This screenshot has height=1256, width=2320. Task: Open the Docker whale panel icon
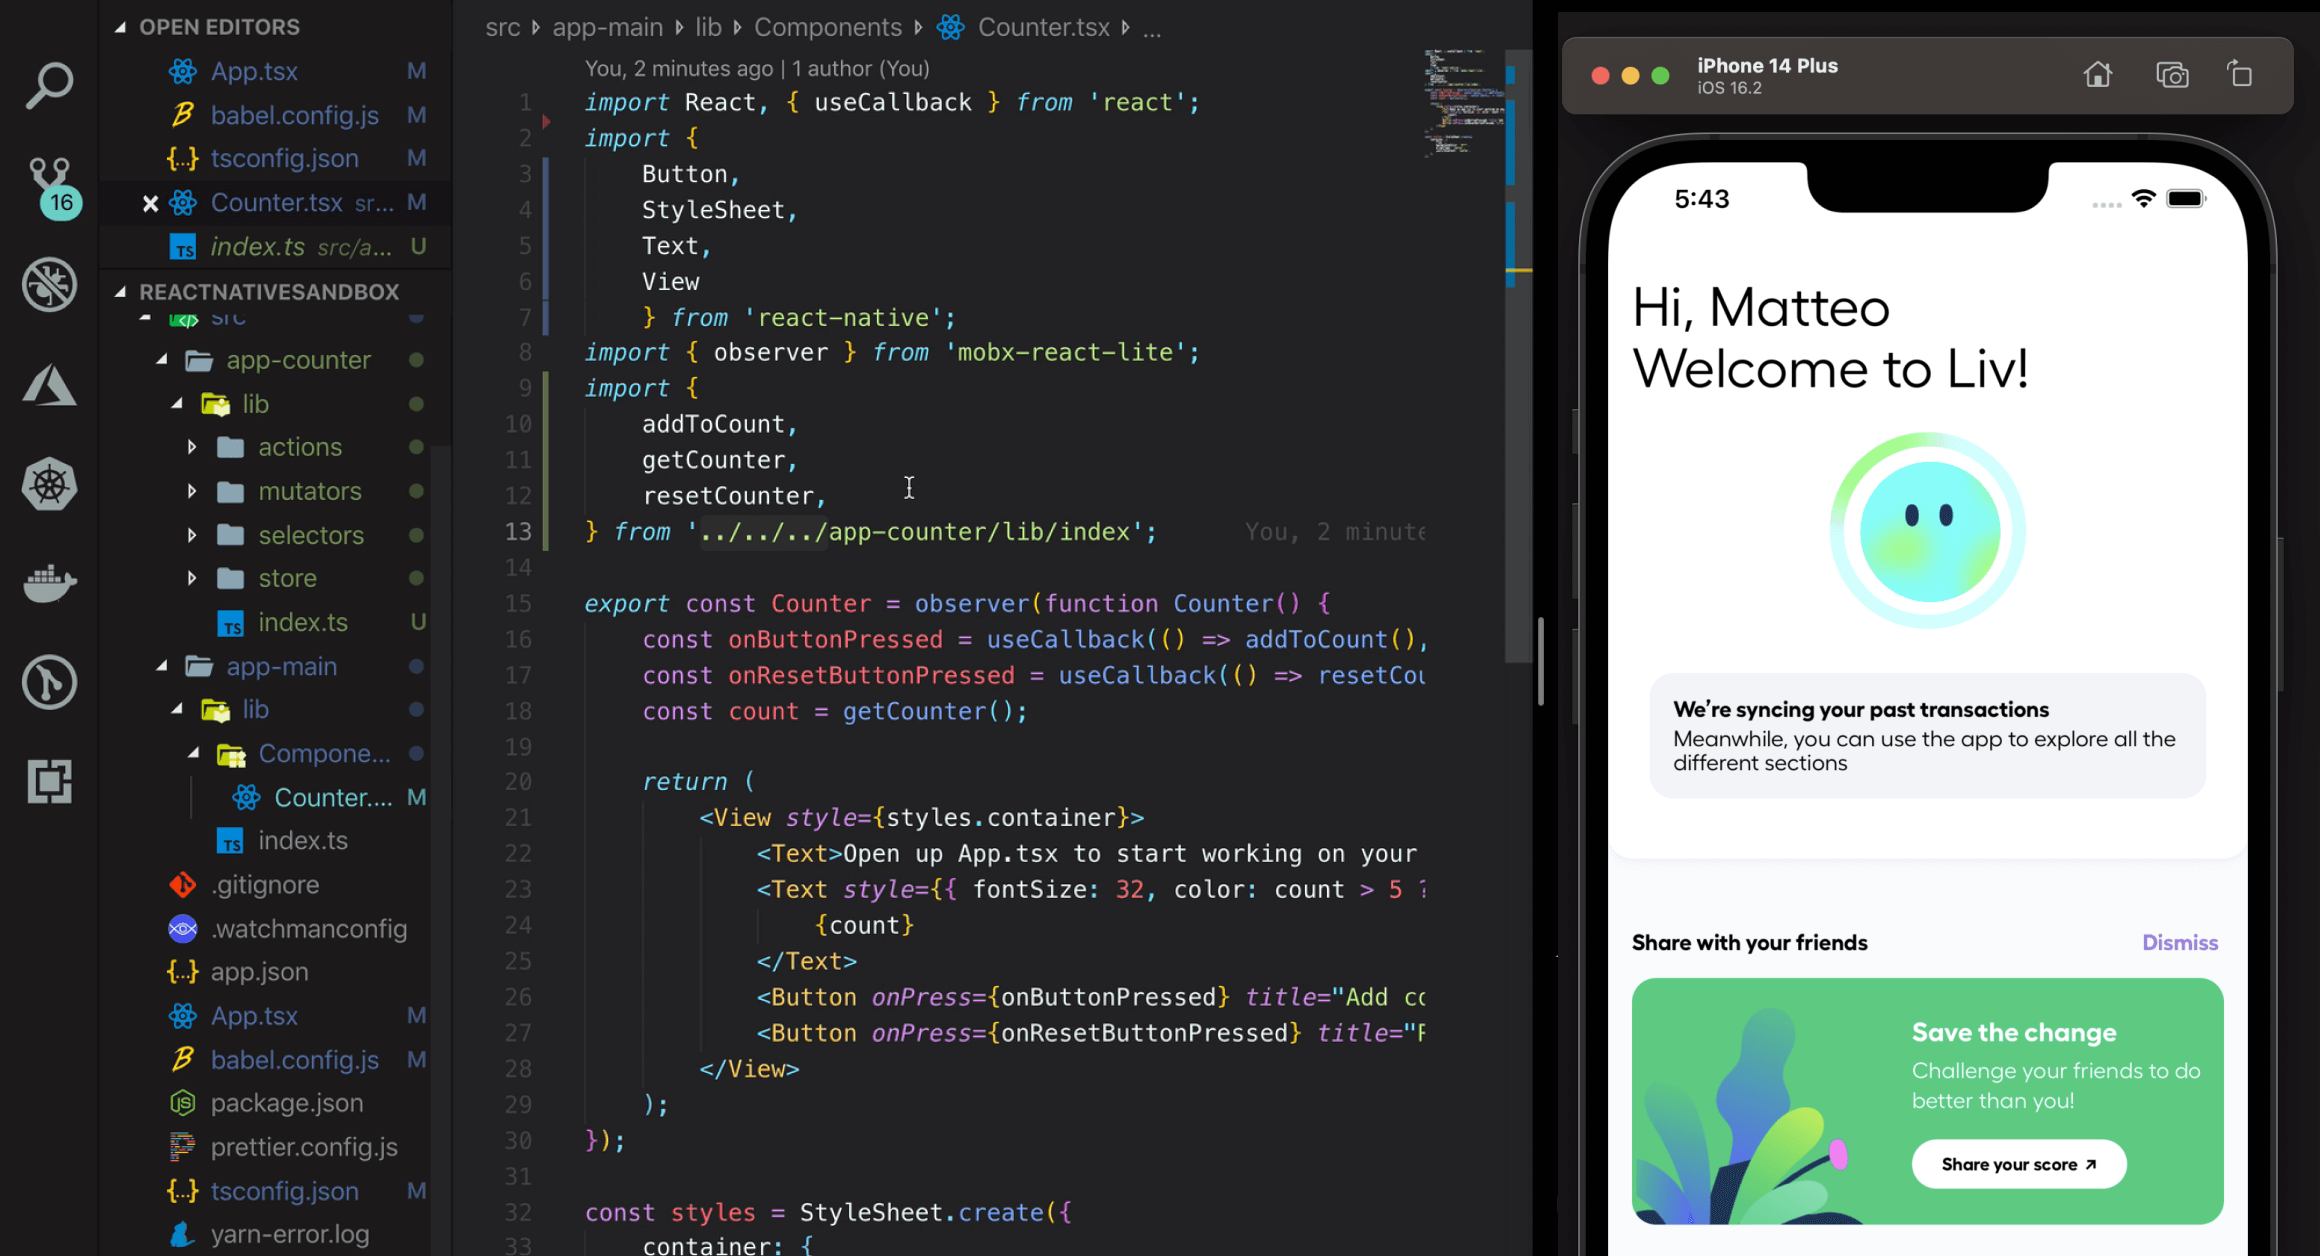[49, 582]
